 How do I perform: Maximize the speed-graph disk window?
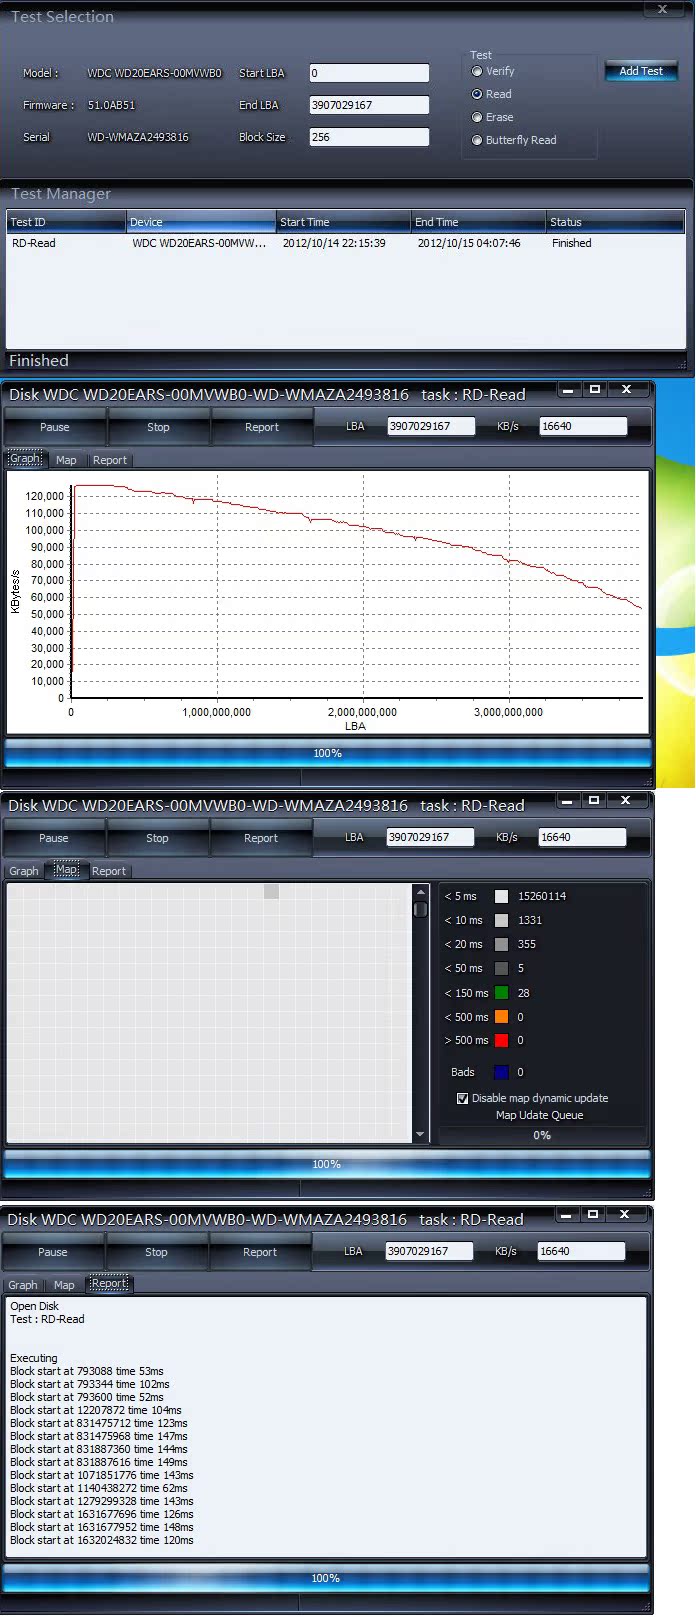click(595, 389)
